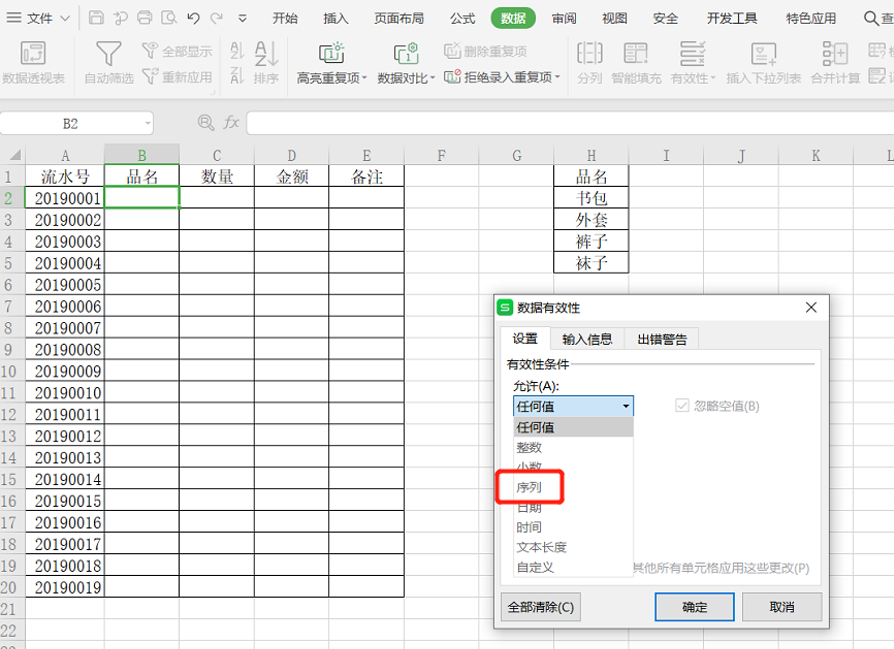Click the Print icon in quick access bar
Image resolution: width=894 pixels, height=649 pixels.
145,18
